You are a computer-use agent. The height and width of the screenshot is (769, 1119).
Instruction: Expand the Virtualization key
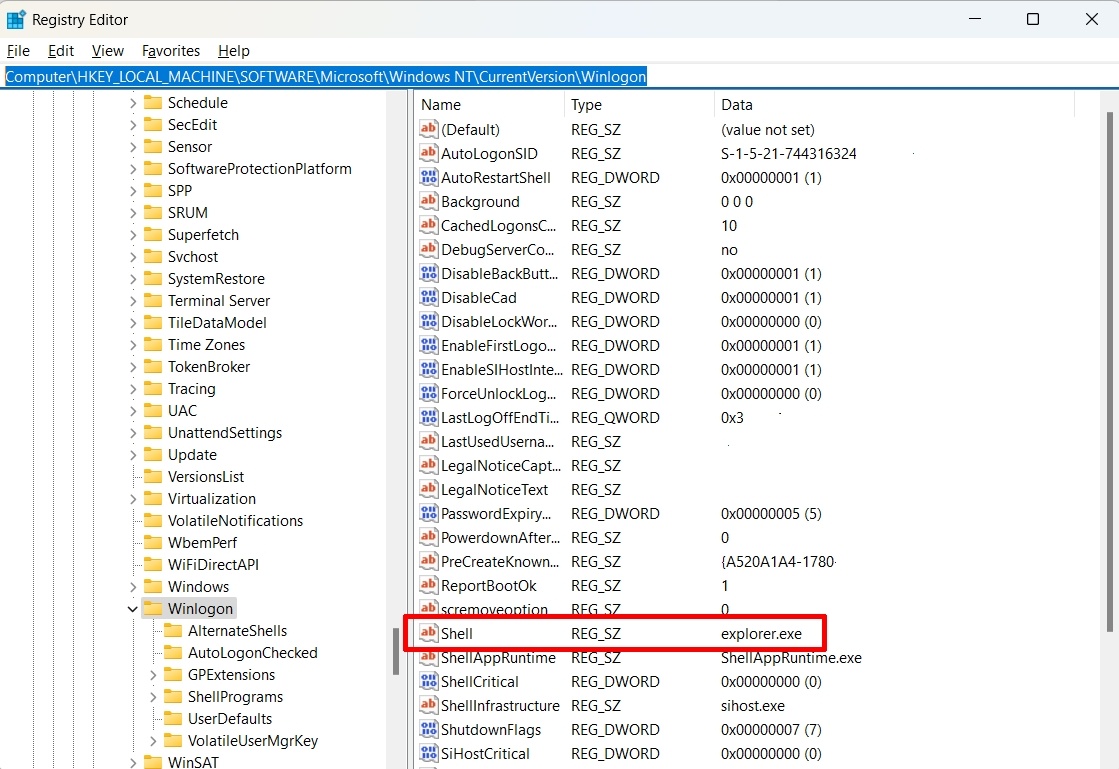(133, 499)
